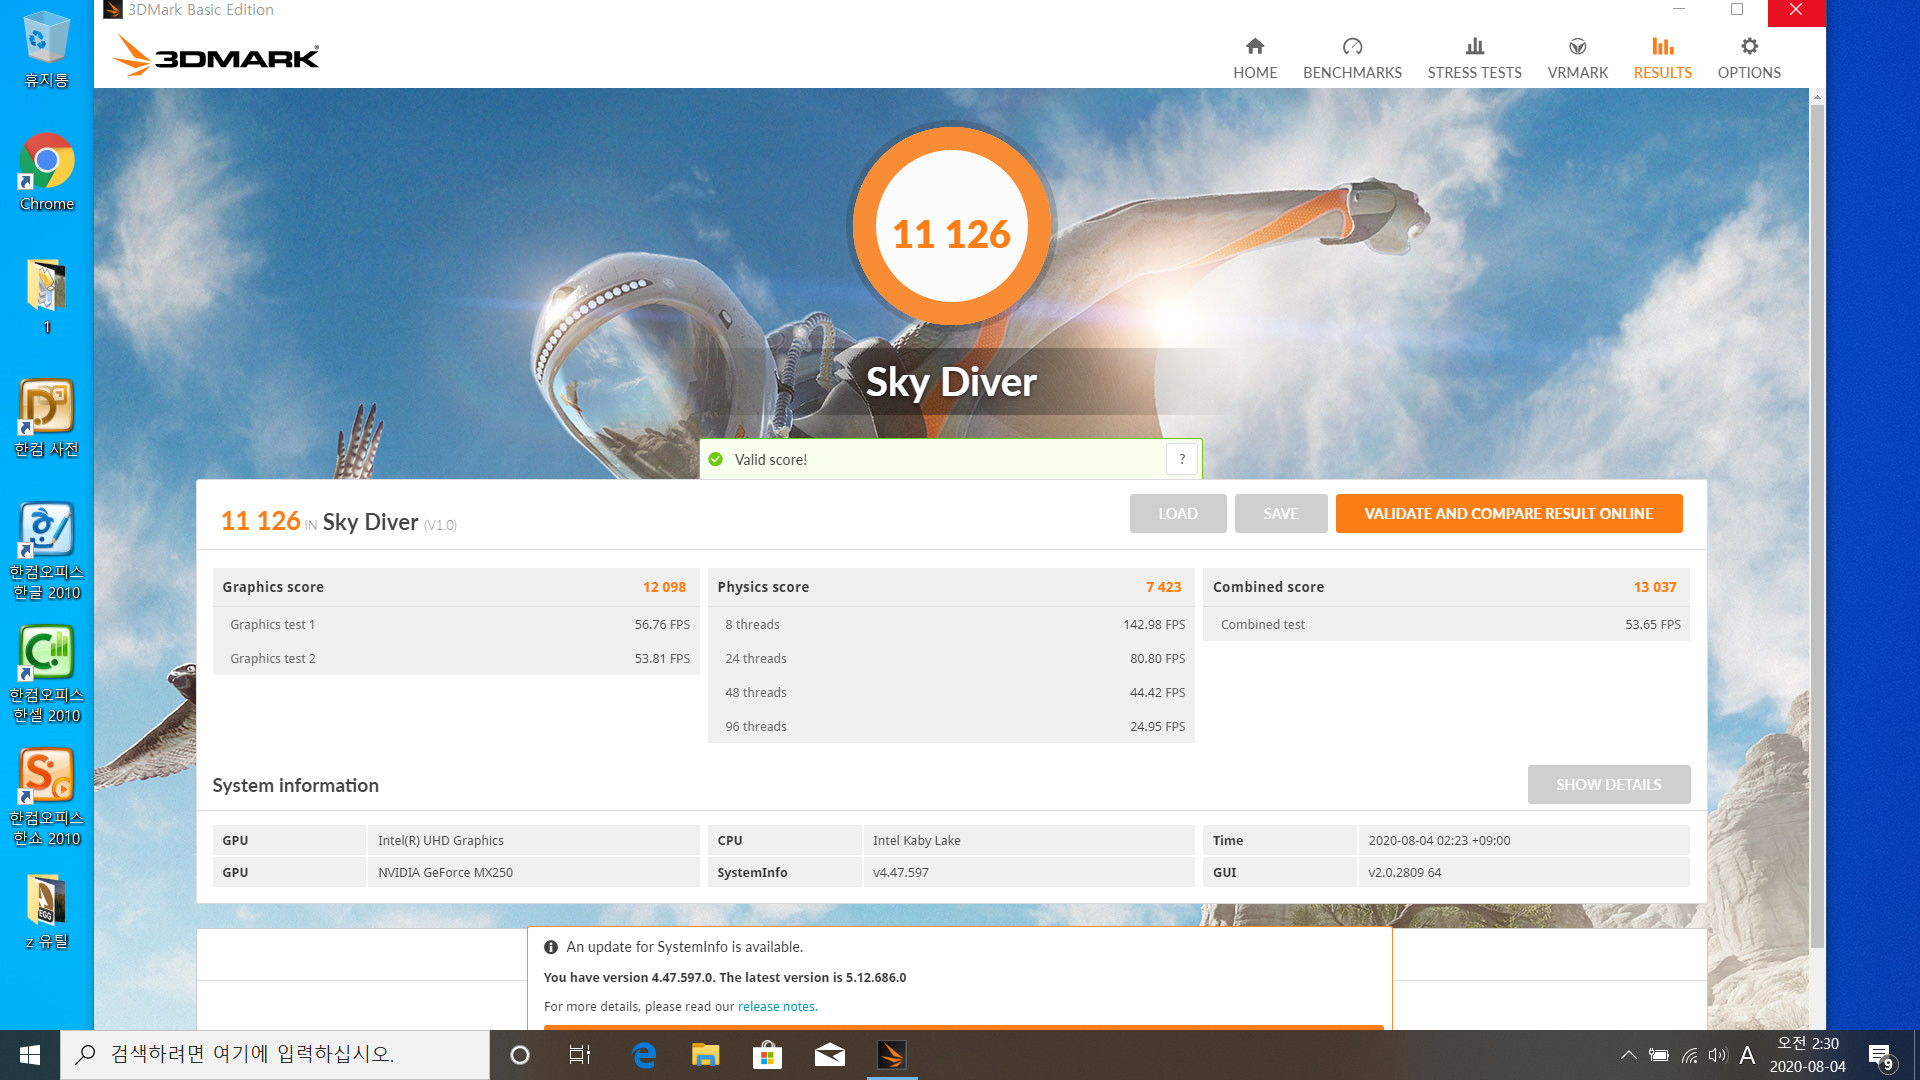Click the question mark help button
Viewport: 1920px width, 1080px height.
point(1182,459)
